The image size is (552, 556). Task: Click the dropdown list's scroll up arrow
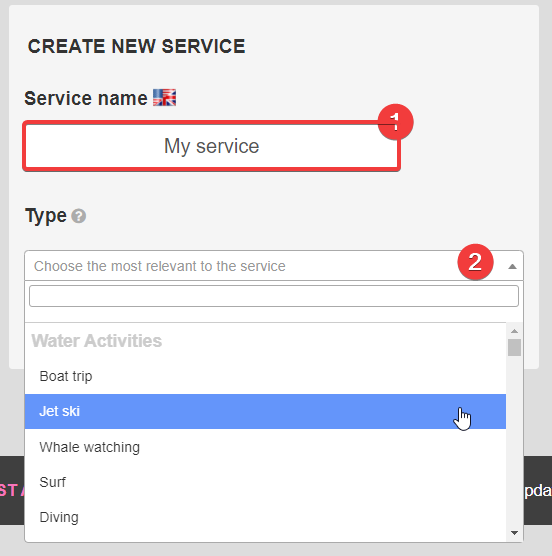(514, 331)
